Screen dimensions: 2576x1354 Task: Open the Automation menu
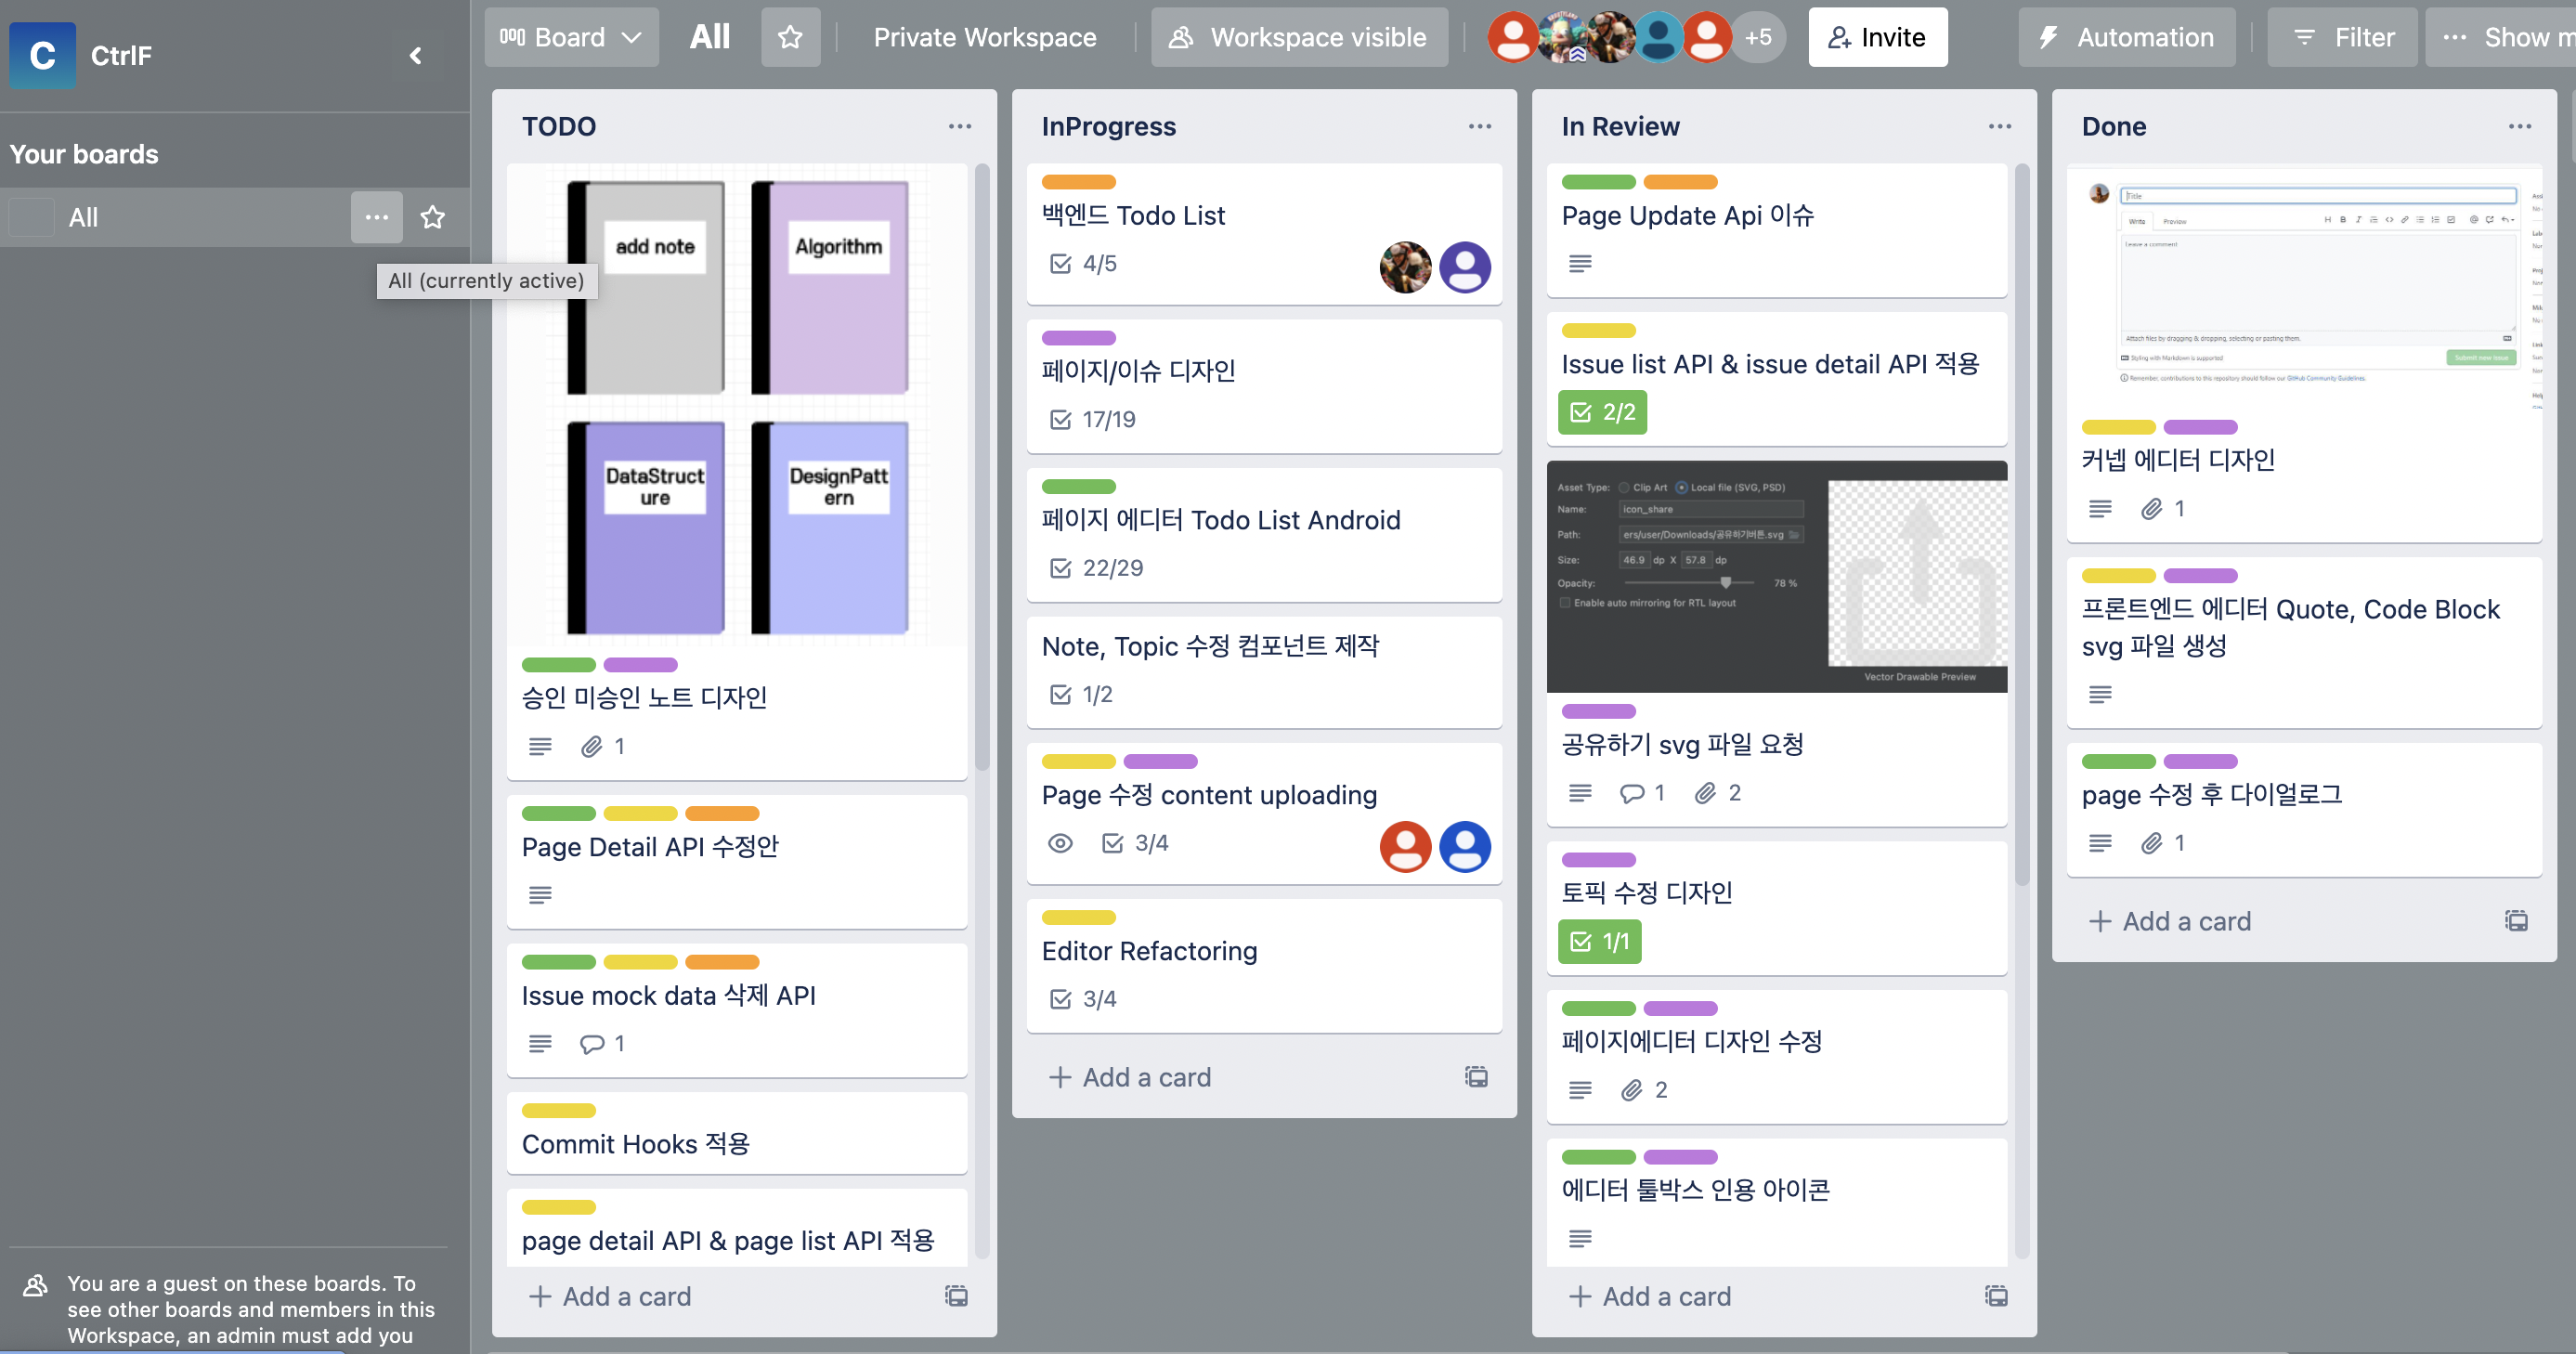click(x=2127, y=37)
